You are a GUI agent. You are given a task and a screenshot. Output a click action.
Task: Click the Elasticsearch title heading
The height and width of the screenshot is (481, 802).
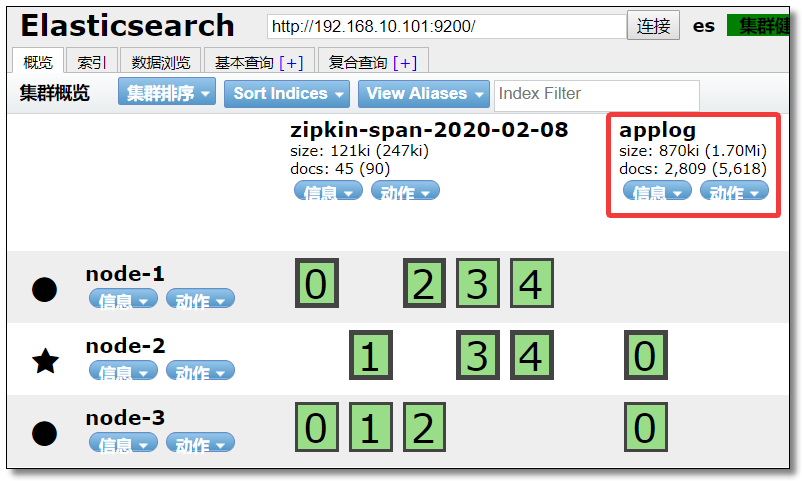coord(127,25)
